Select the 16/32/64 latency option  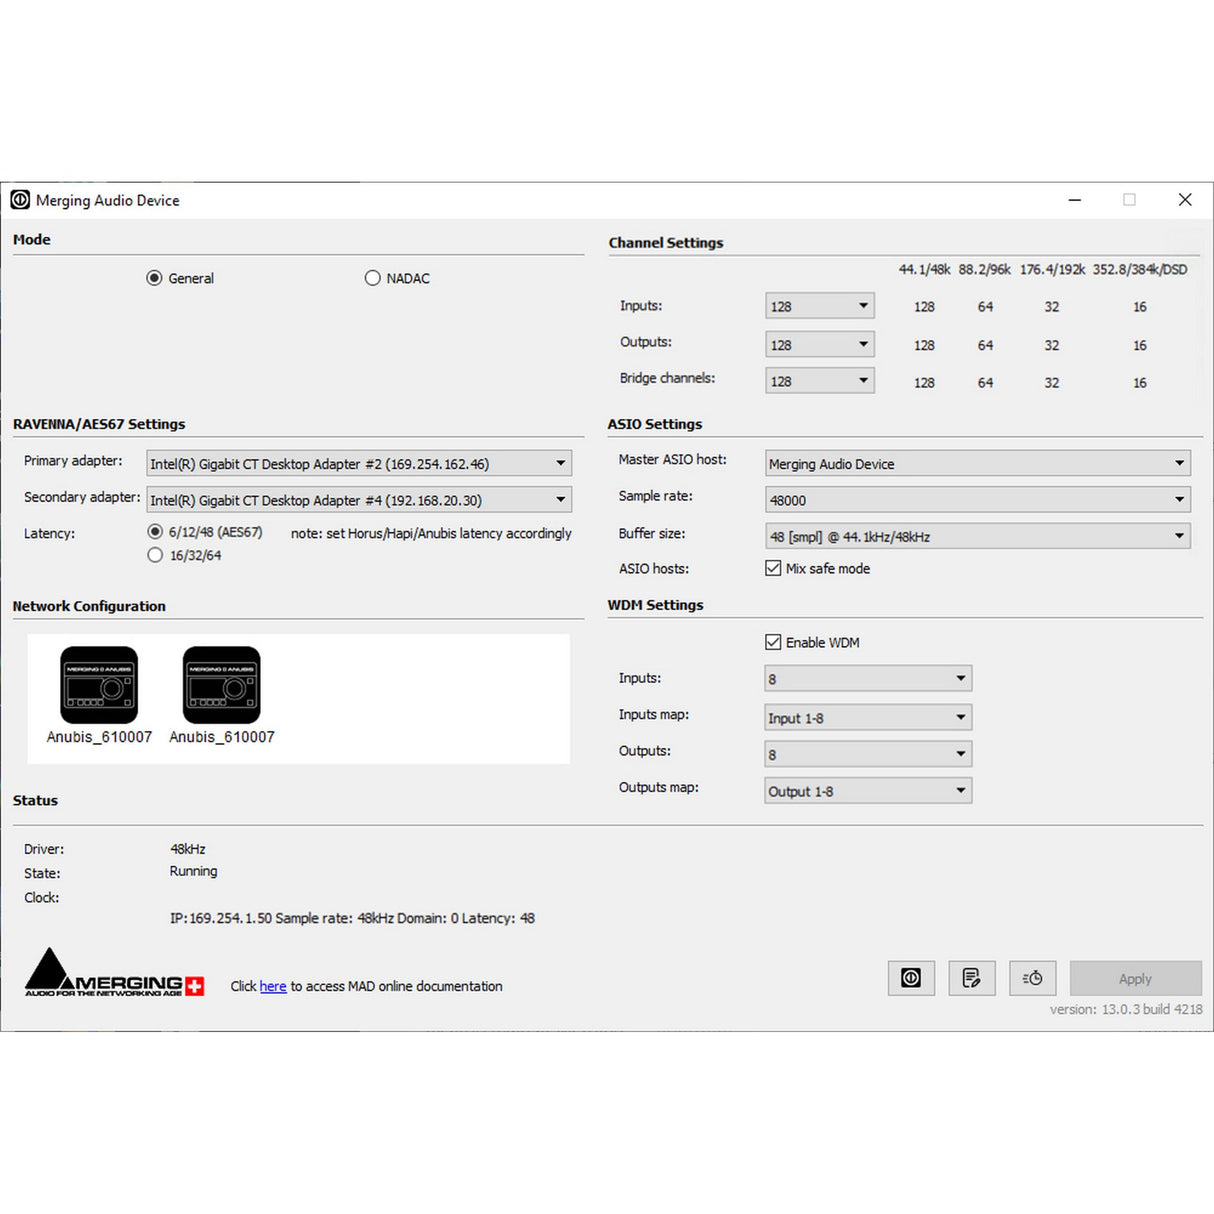click(x=155, y=555)
